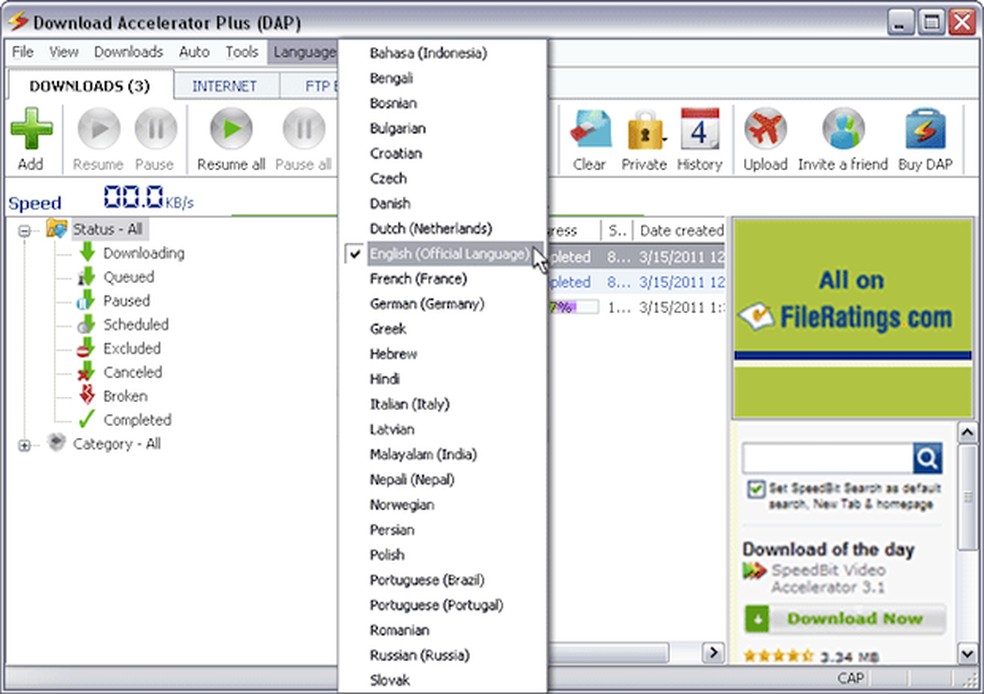The width and height of the screenshot is (984, 694).
Task: Choose Malayalam (India) language
Action: click(442, 454)
